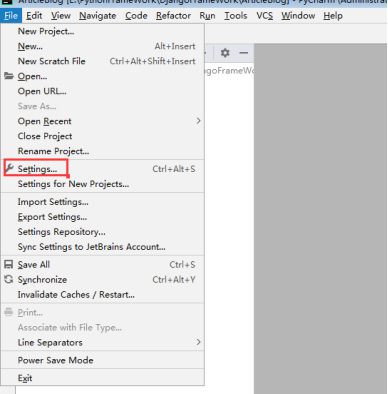Click the Ctrl+Alt+S shortcut text
Screen dimensions: 388x394
(x=174, y=169)
